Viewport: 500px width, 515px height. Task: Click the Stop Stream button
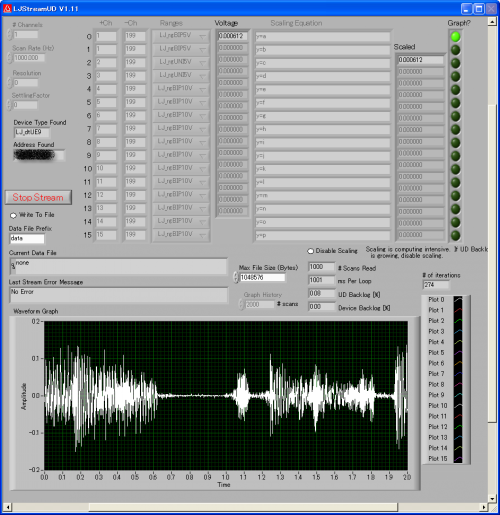38,197
